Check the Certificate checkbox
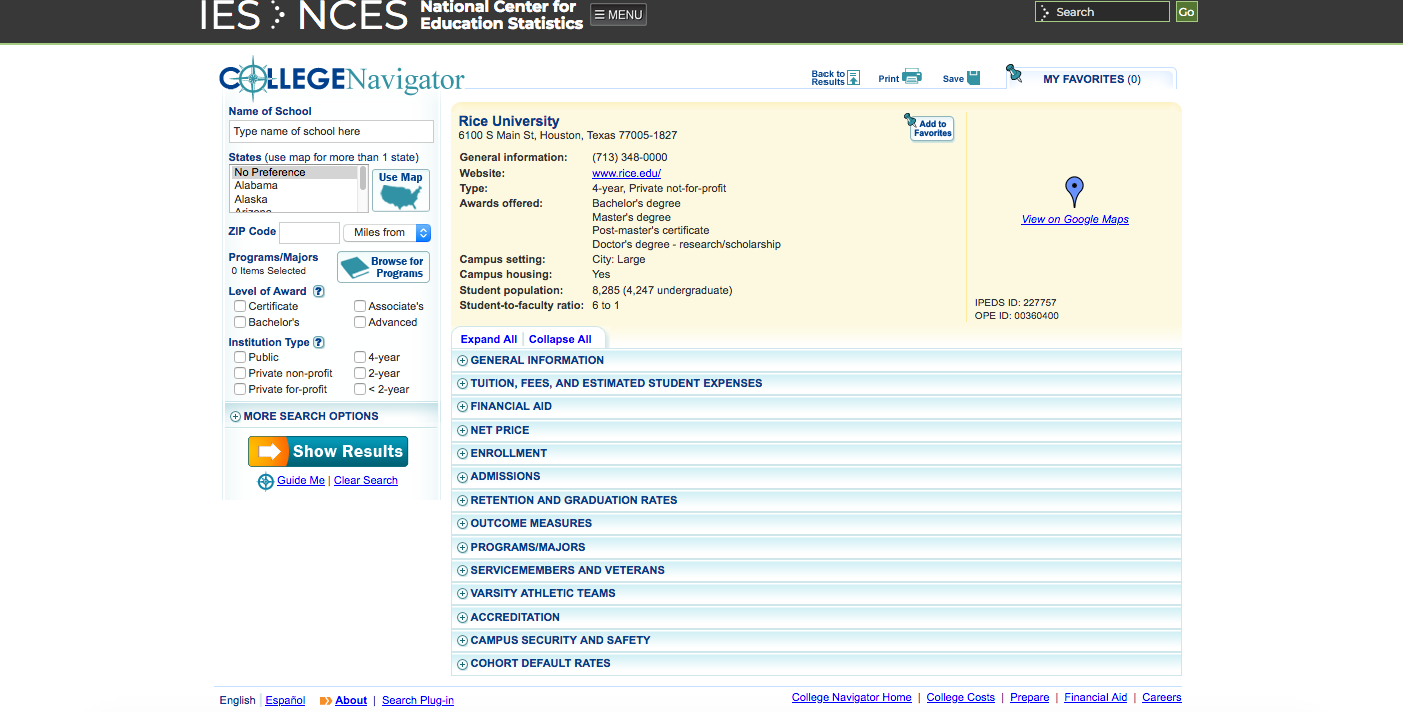The height and width of the screenshot is (712, 1403). (x=240, y=306)
